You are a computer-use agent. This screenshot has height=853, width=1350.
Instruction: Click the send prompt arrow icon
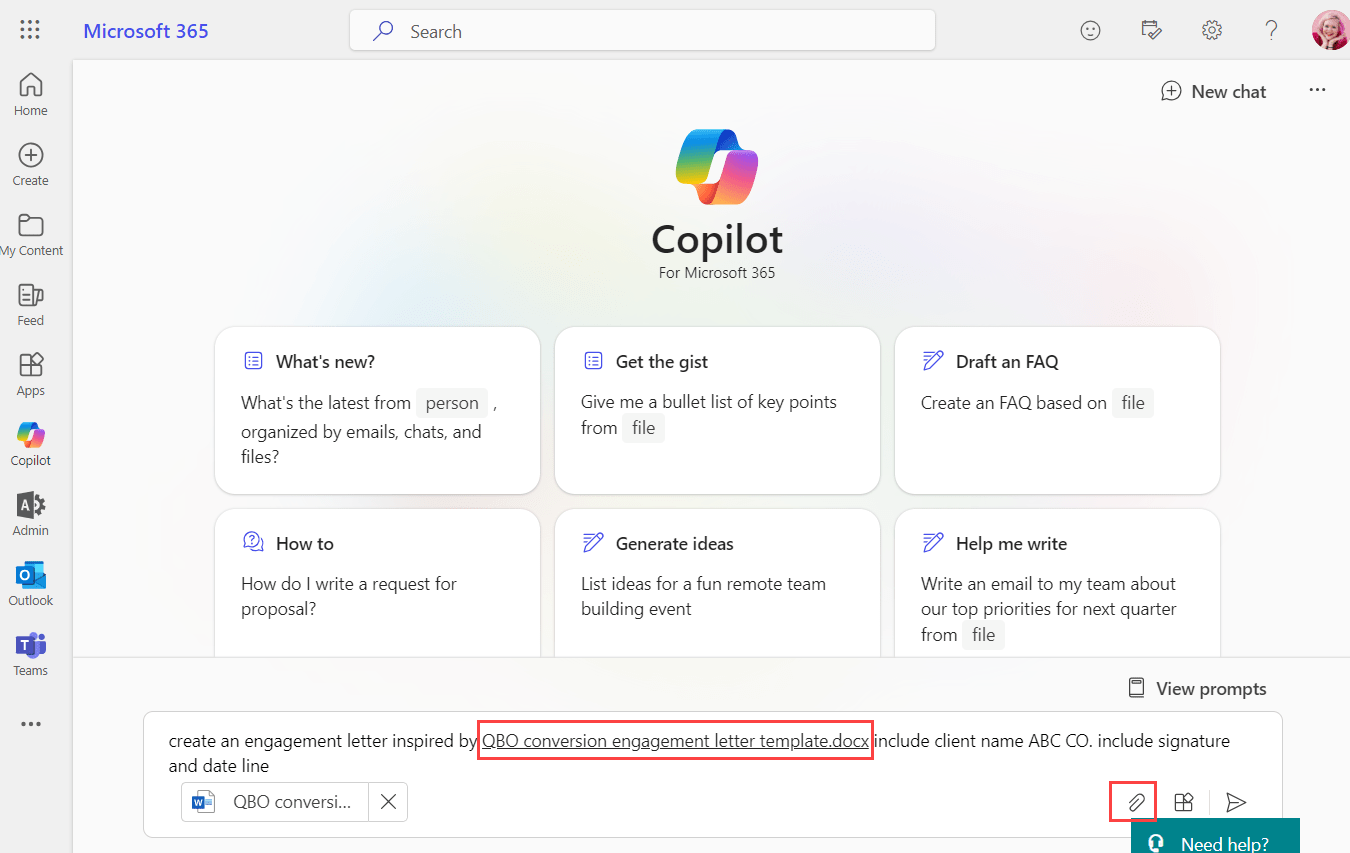(1236, 801)
